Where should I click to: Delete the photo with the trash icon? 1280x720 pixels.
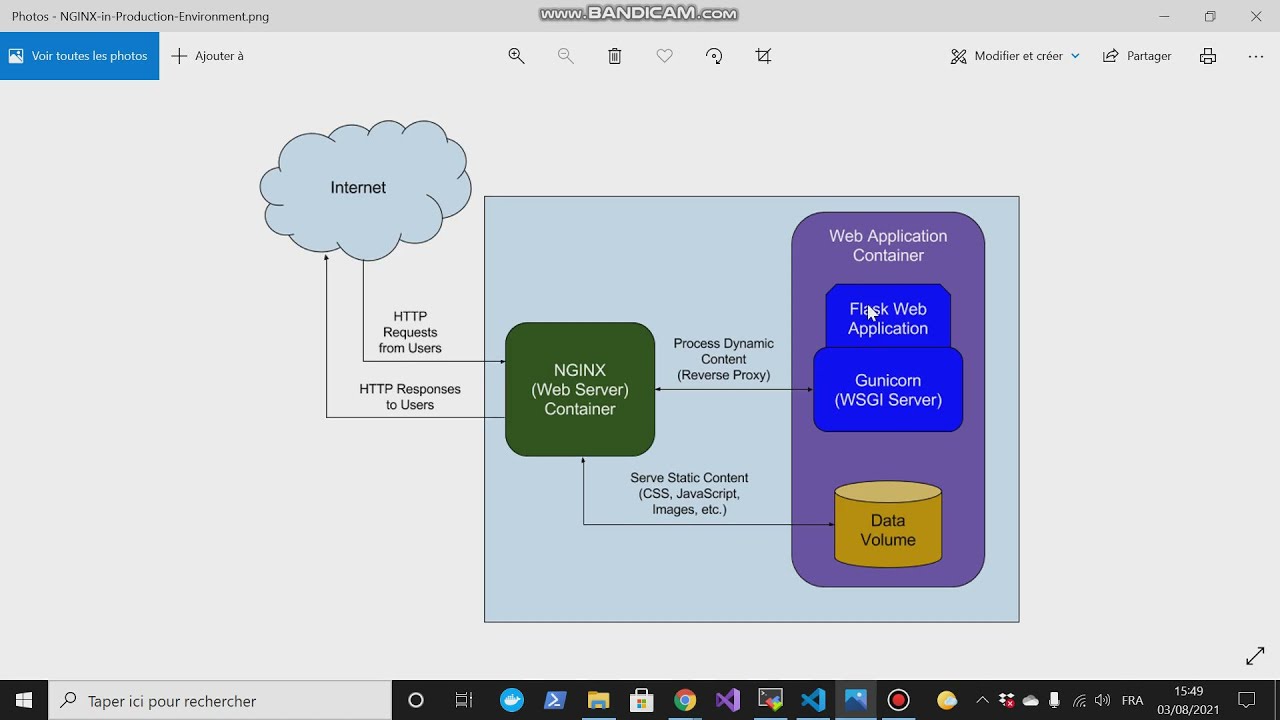615,56
